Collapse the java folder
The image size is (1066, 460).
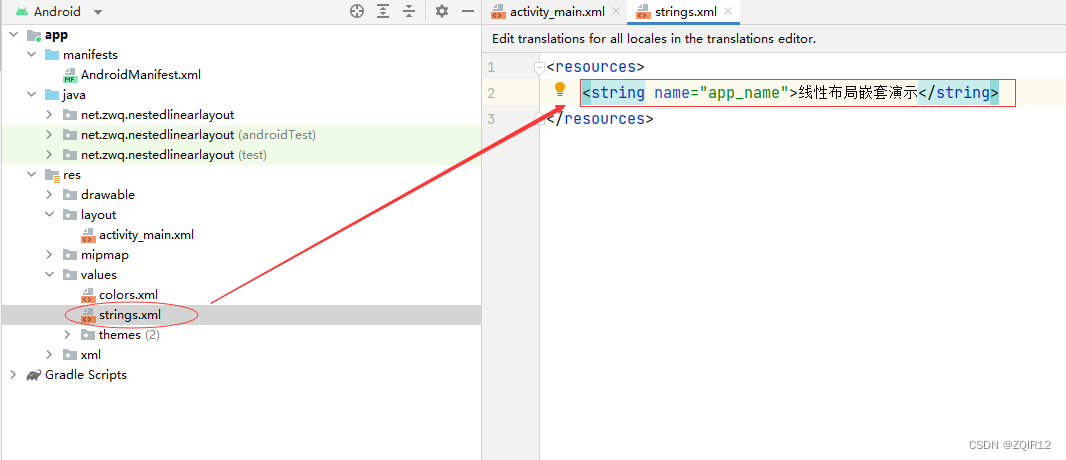click(x=31, y=94)
